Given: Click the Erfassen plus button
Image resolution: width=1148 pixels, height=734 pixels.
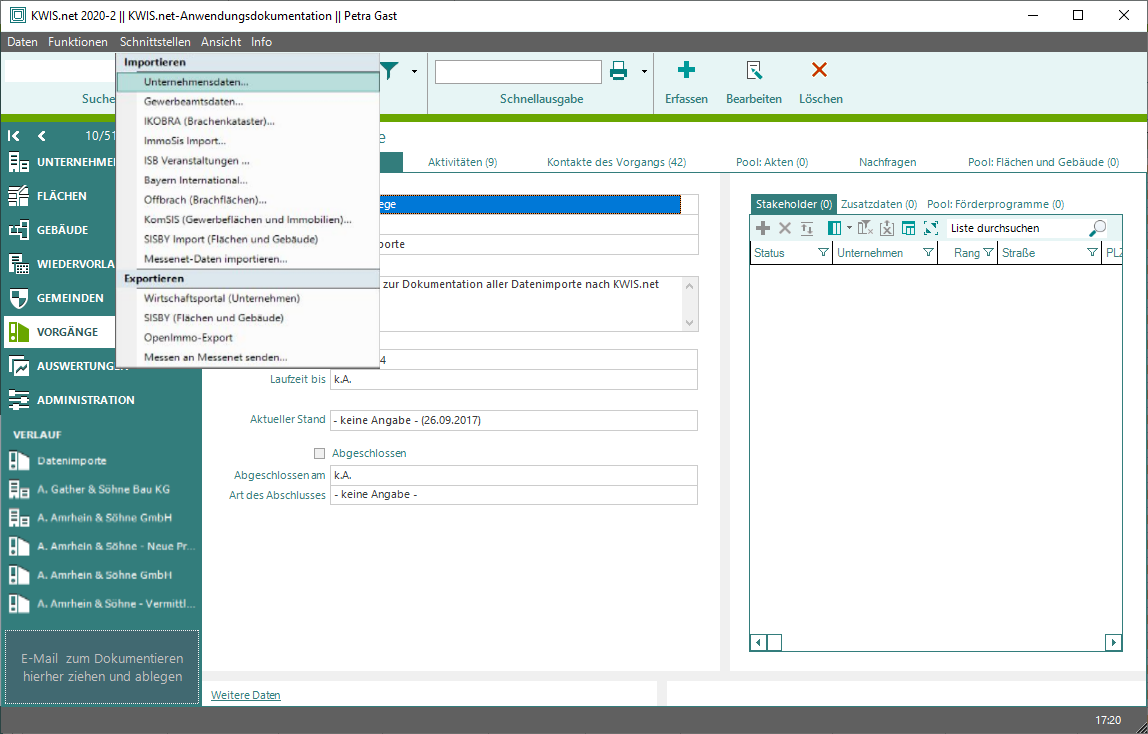Looking at the screenshot, I should (x=686, y=71).
